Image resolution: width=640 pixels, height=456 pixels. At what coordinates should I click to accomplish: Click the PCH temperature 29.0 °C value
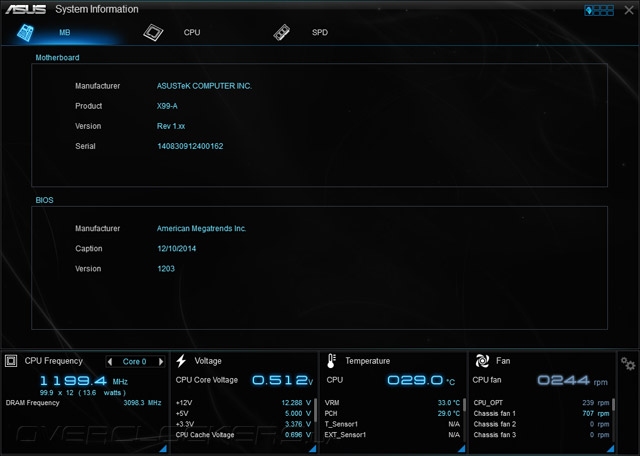449,414
